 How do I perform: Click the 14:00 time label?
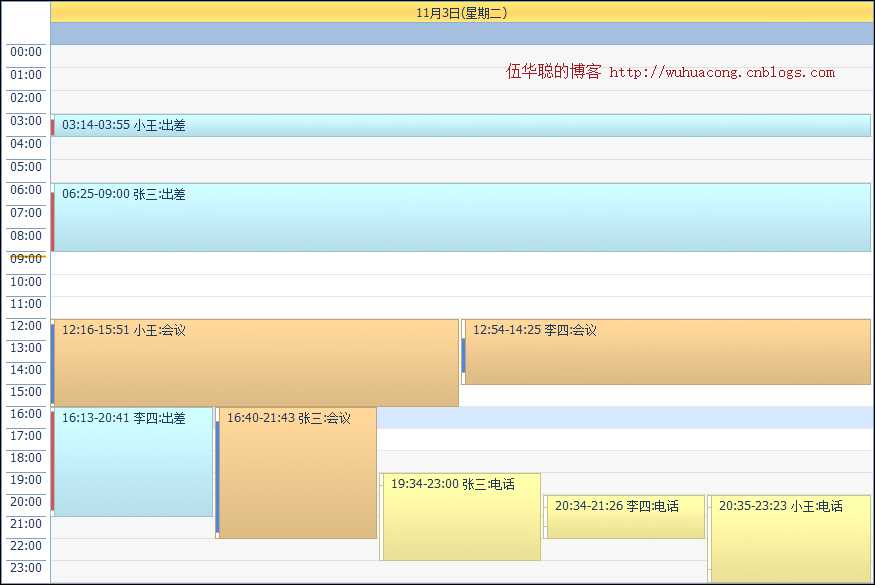pyautogui.click(x=26, y=370)
